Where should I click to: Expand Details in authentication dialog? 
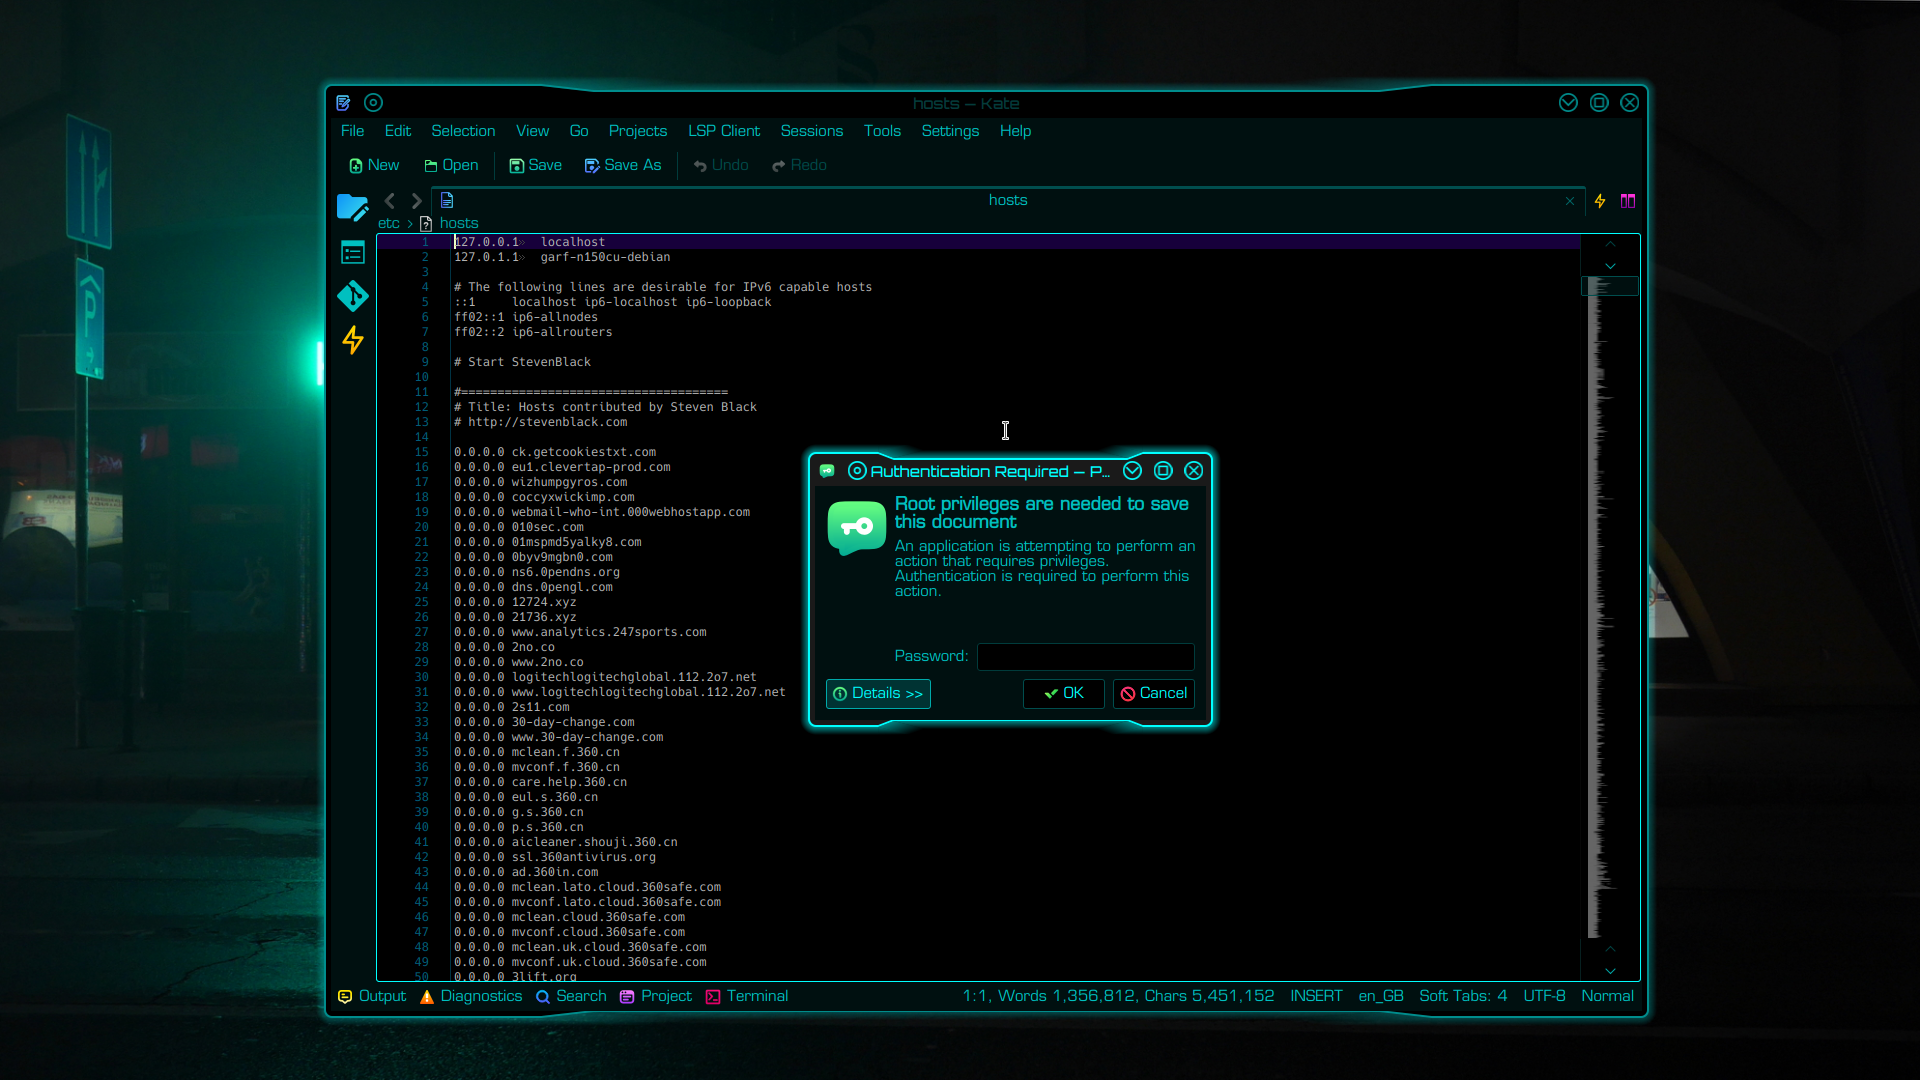(878, 694)
